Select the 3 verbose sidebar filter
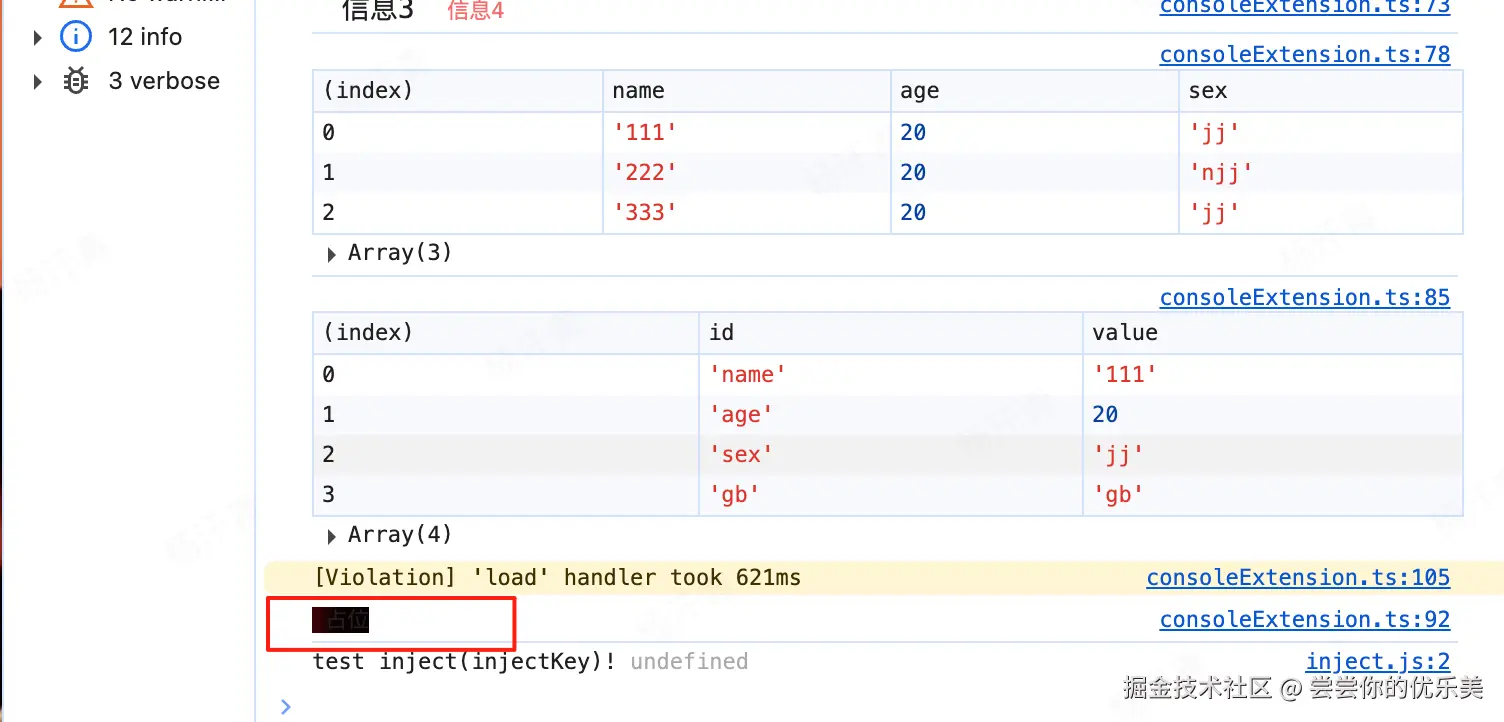The width and height of the screenshot is (1504, 722). 164,81
